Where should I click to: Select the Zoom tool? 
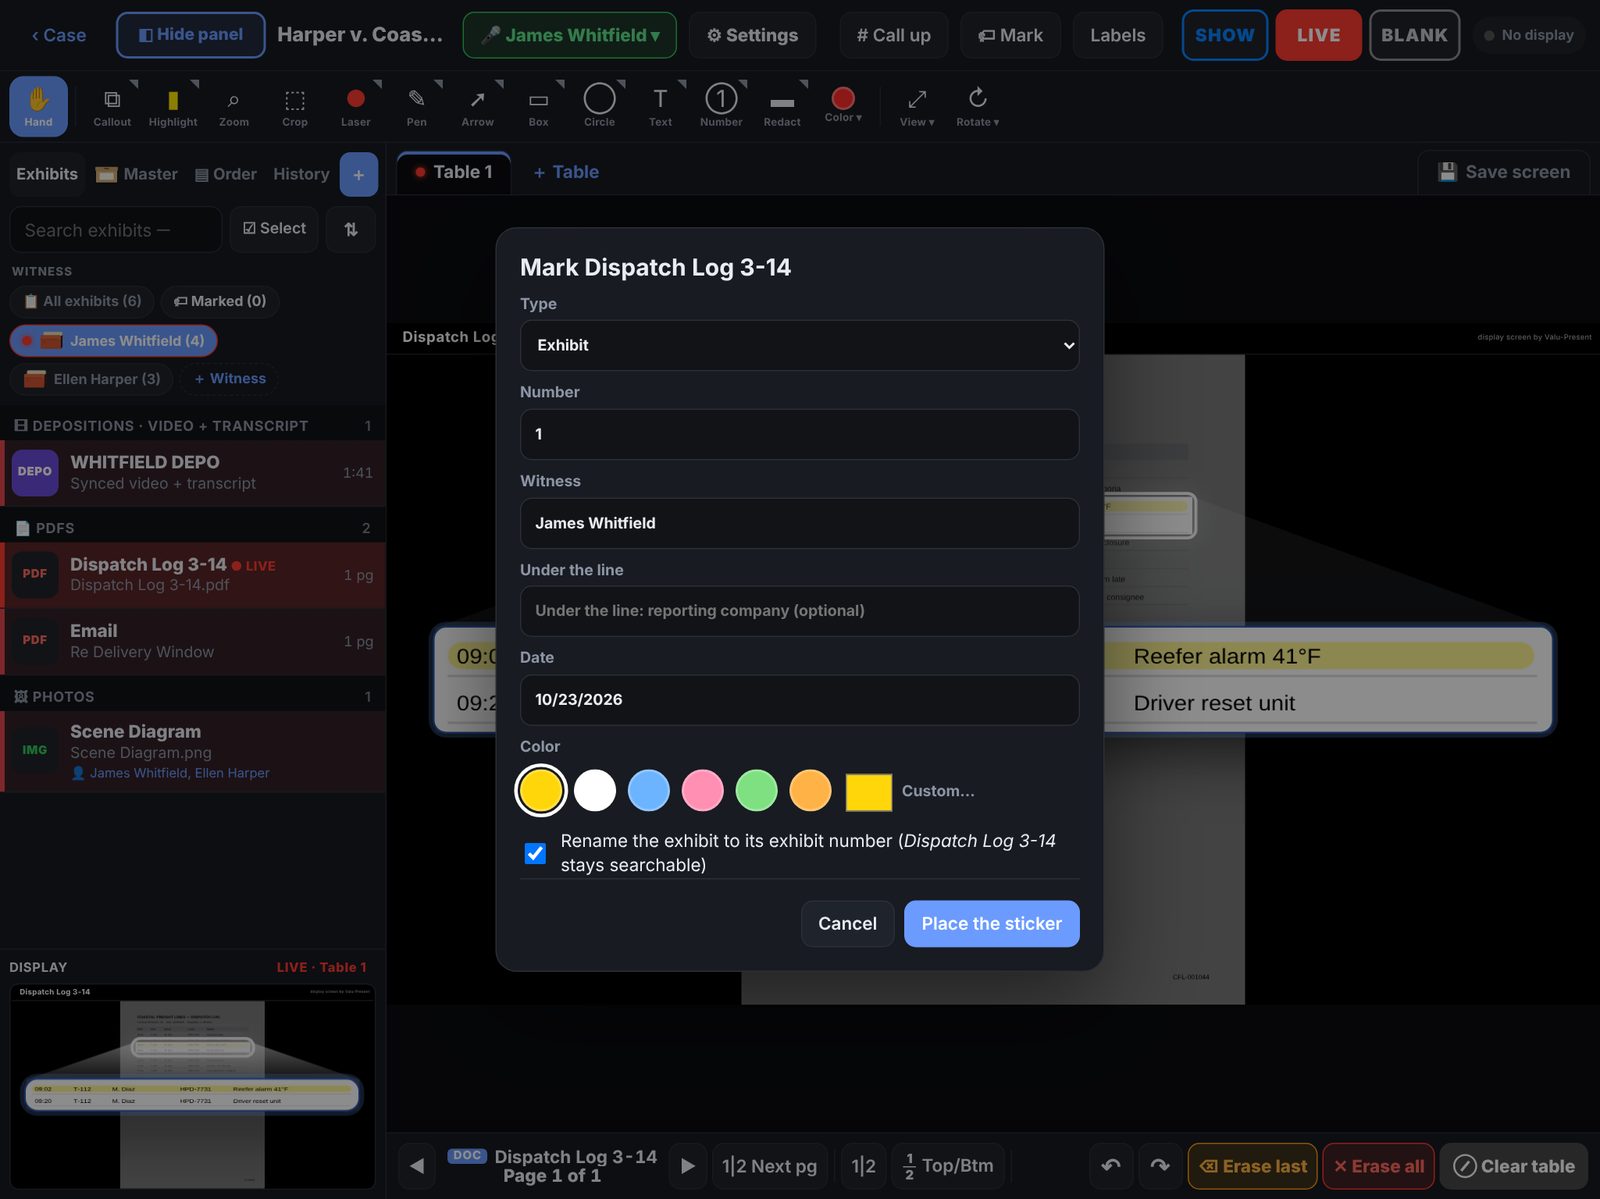[x=234, y=106]
